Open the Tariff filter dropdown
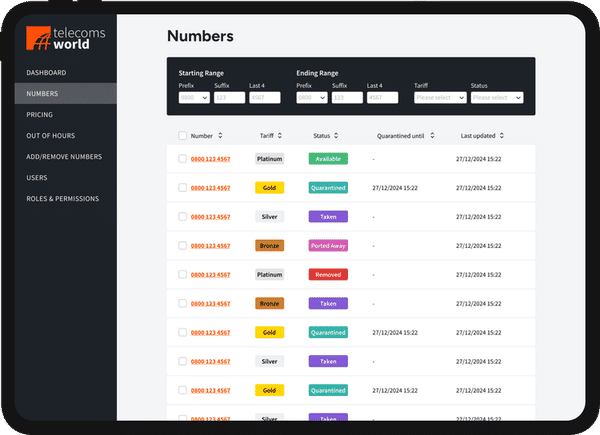The image size is (600, 435). (x=440, y=98)
